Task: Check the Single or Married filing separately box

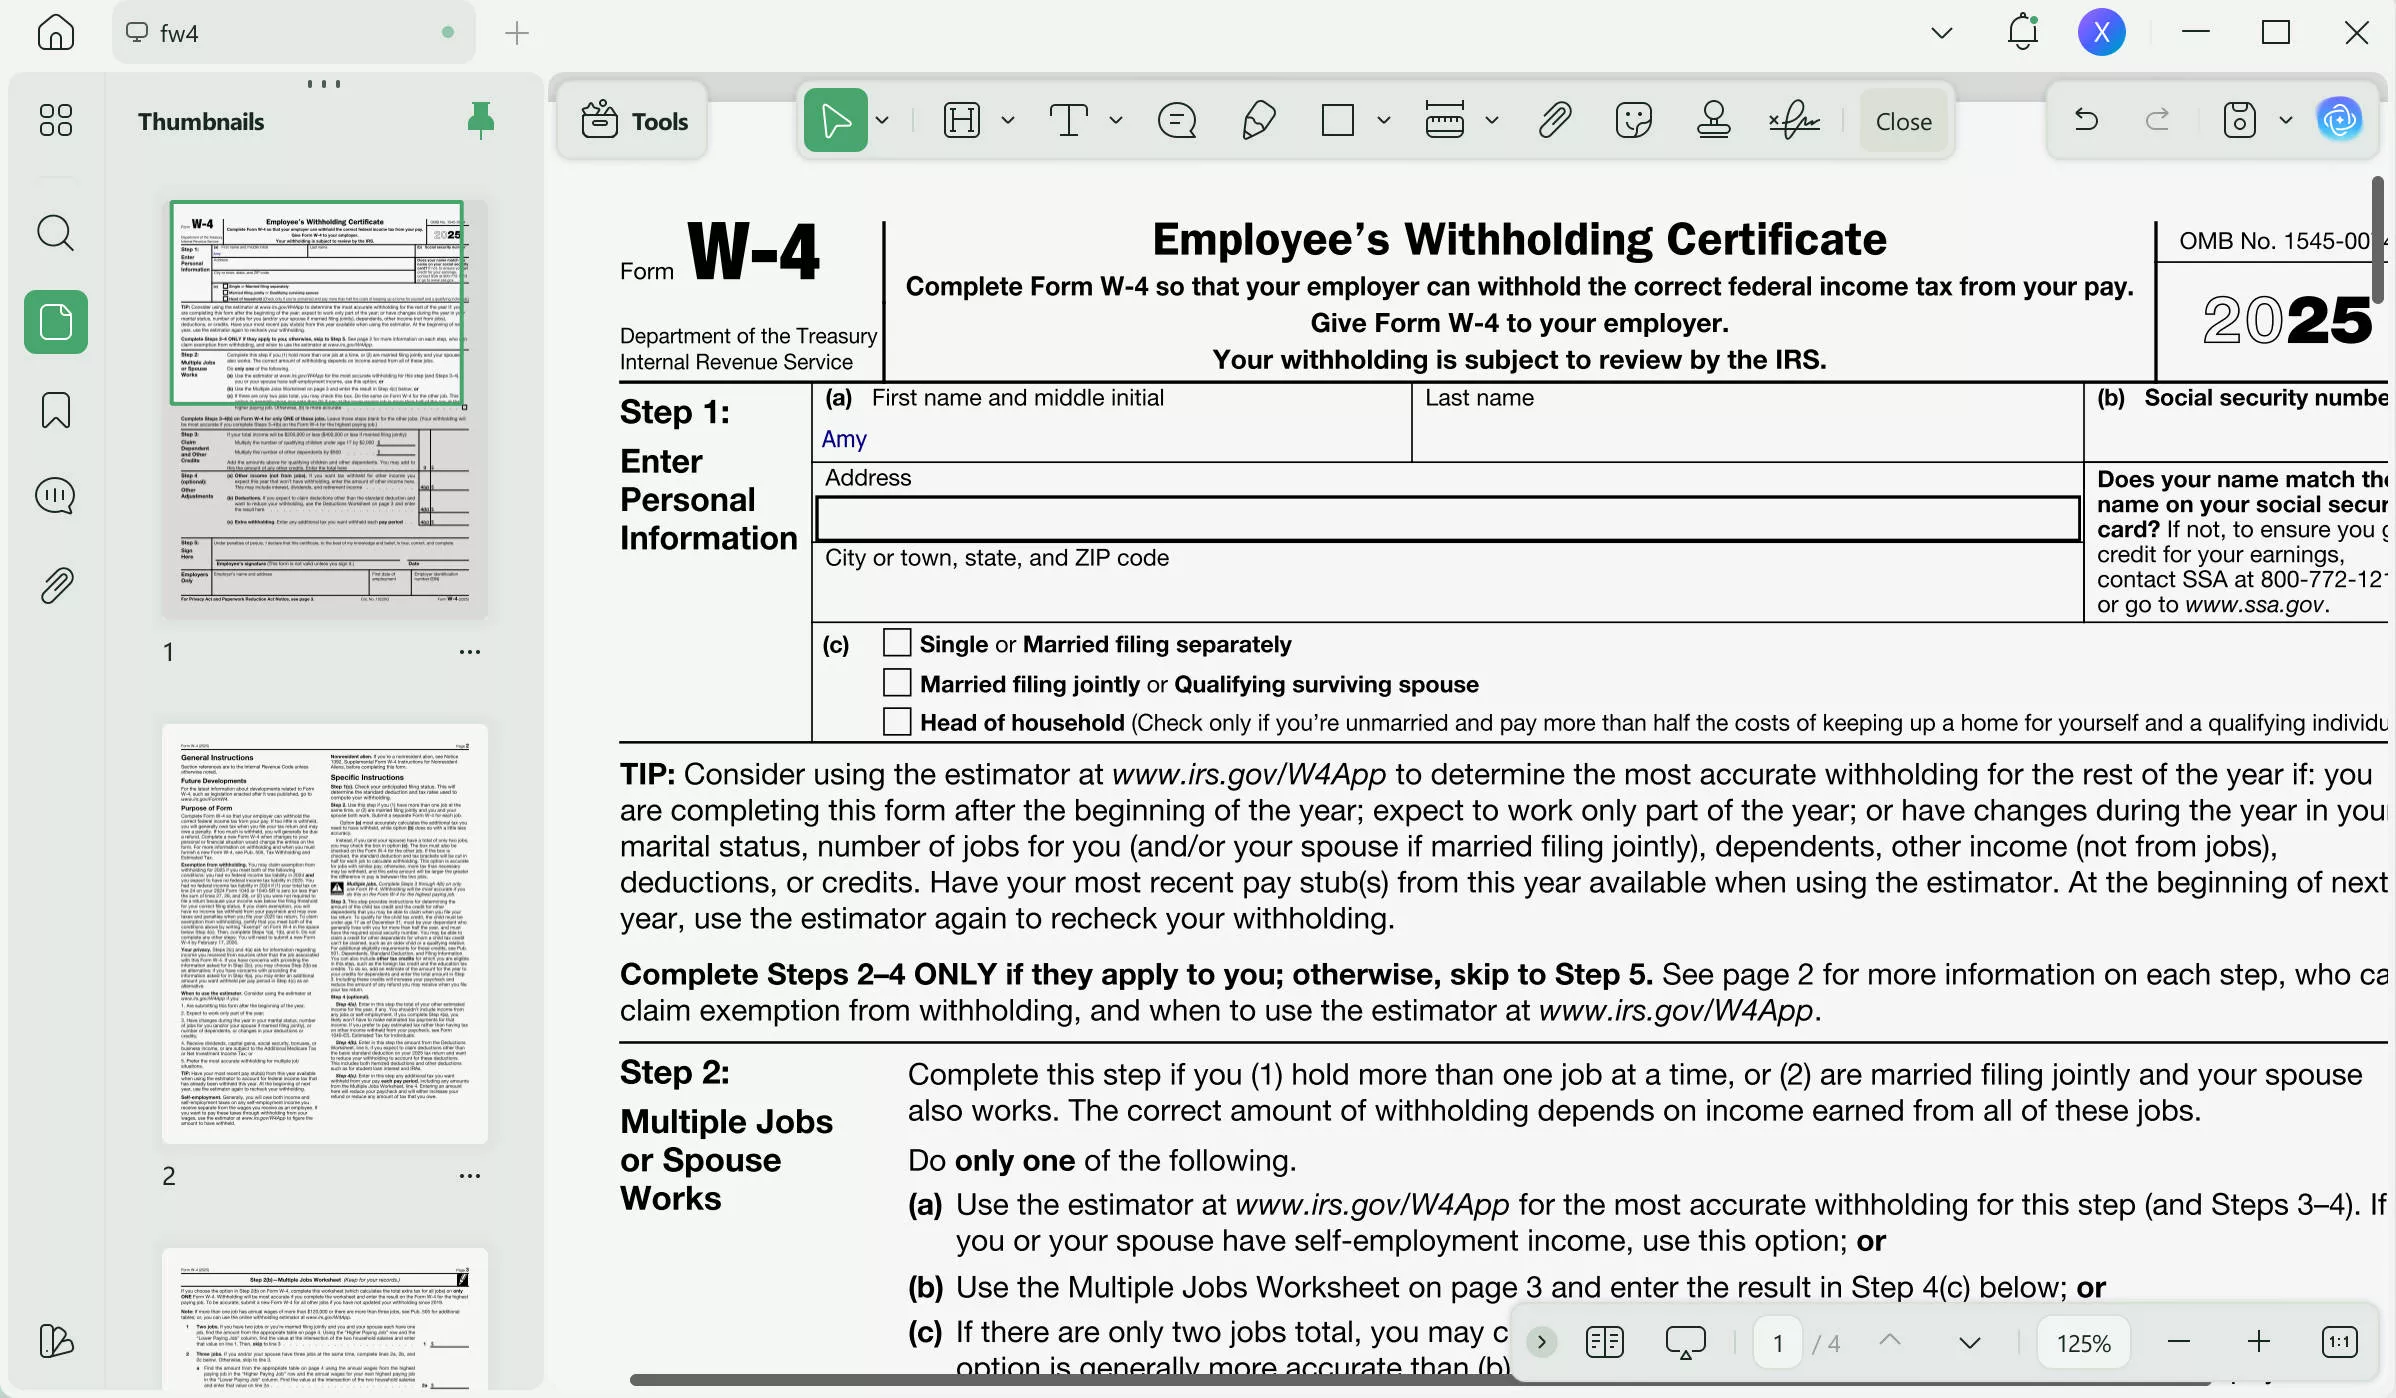Action: tap(897, 643)
